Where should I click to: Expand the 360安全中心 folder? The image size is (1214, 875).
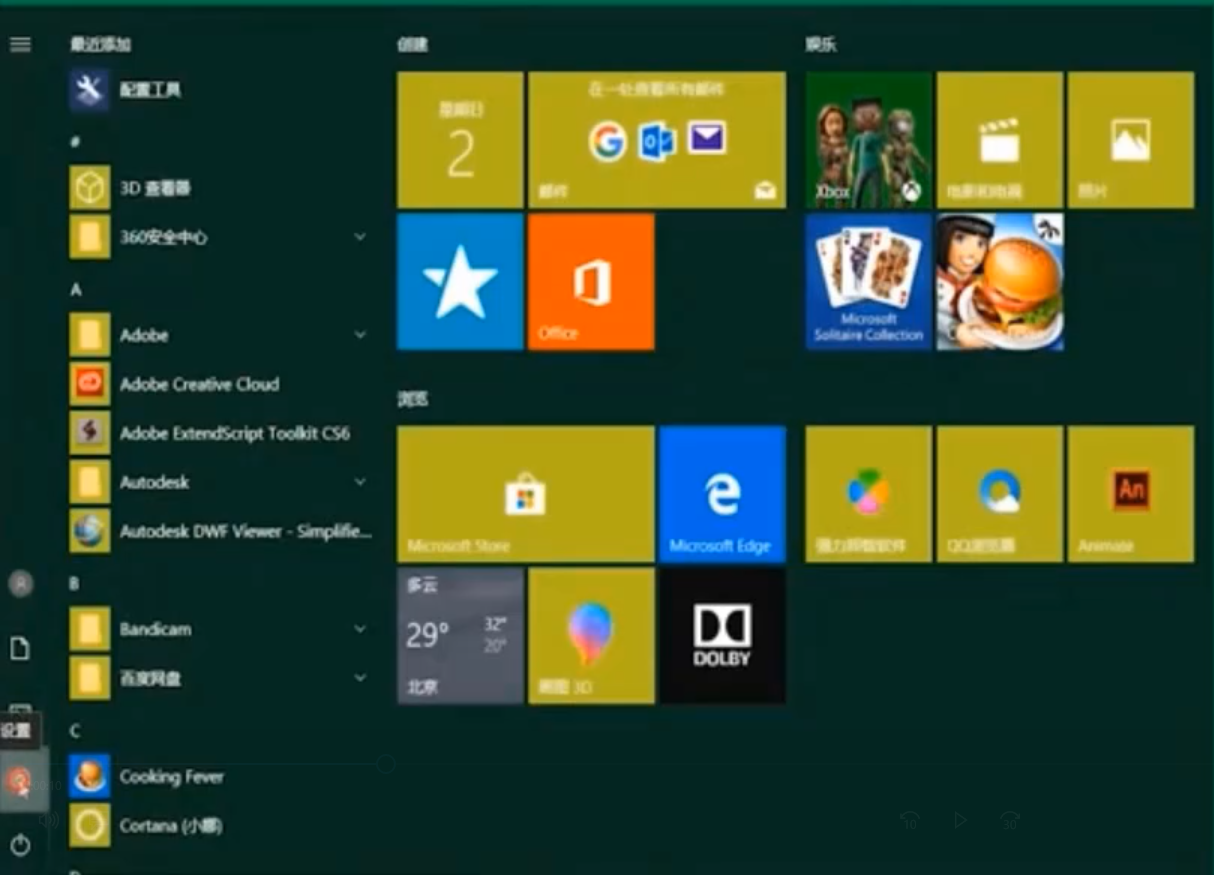[360, 237]
